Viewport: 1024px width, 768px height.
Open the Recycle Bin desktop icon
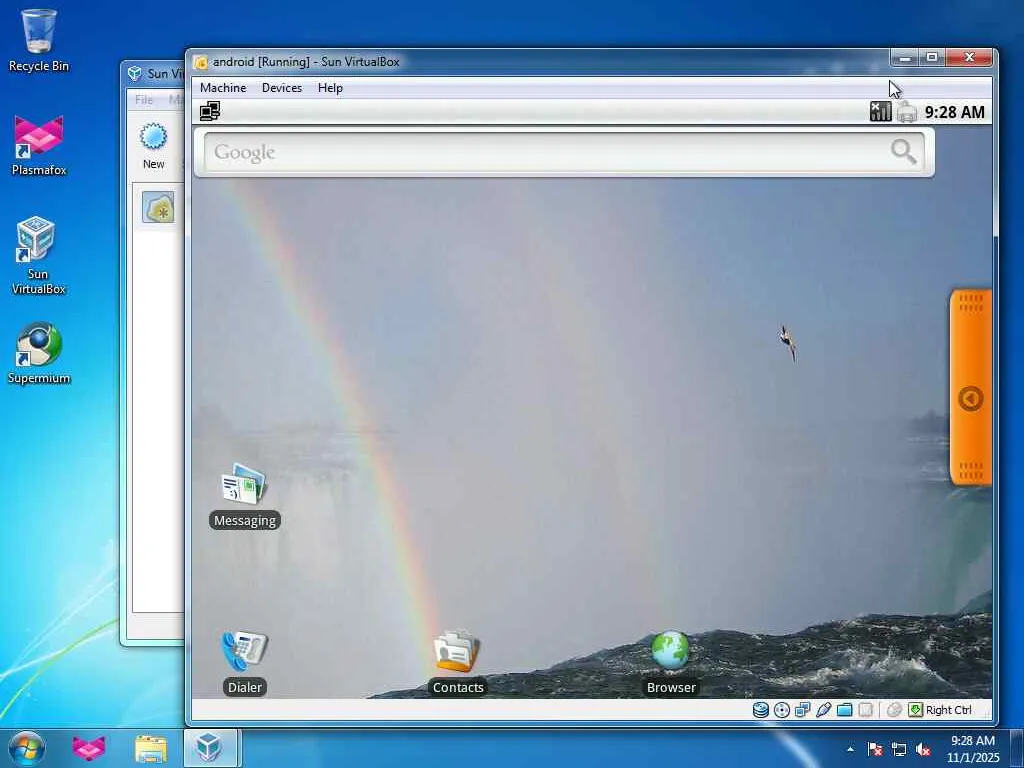(x=39, y=40)
